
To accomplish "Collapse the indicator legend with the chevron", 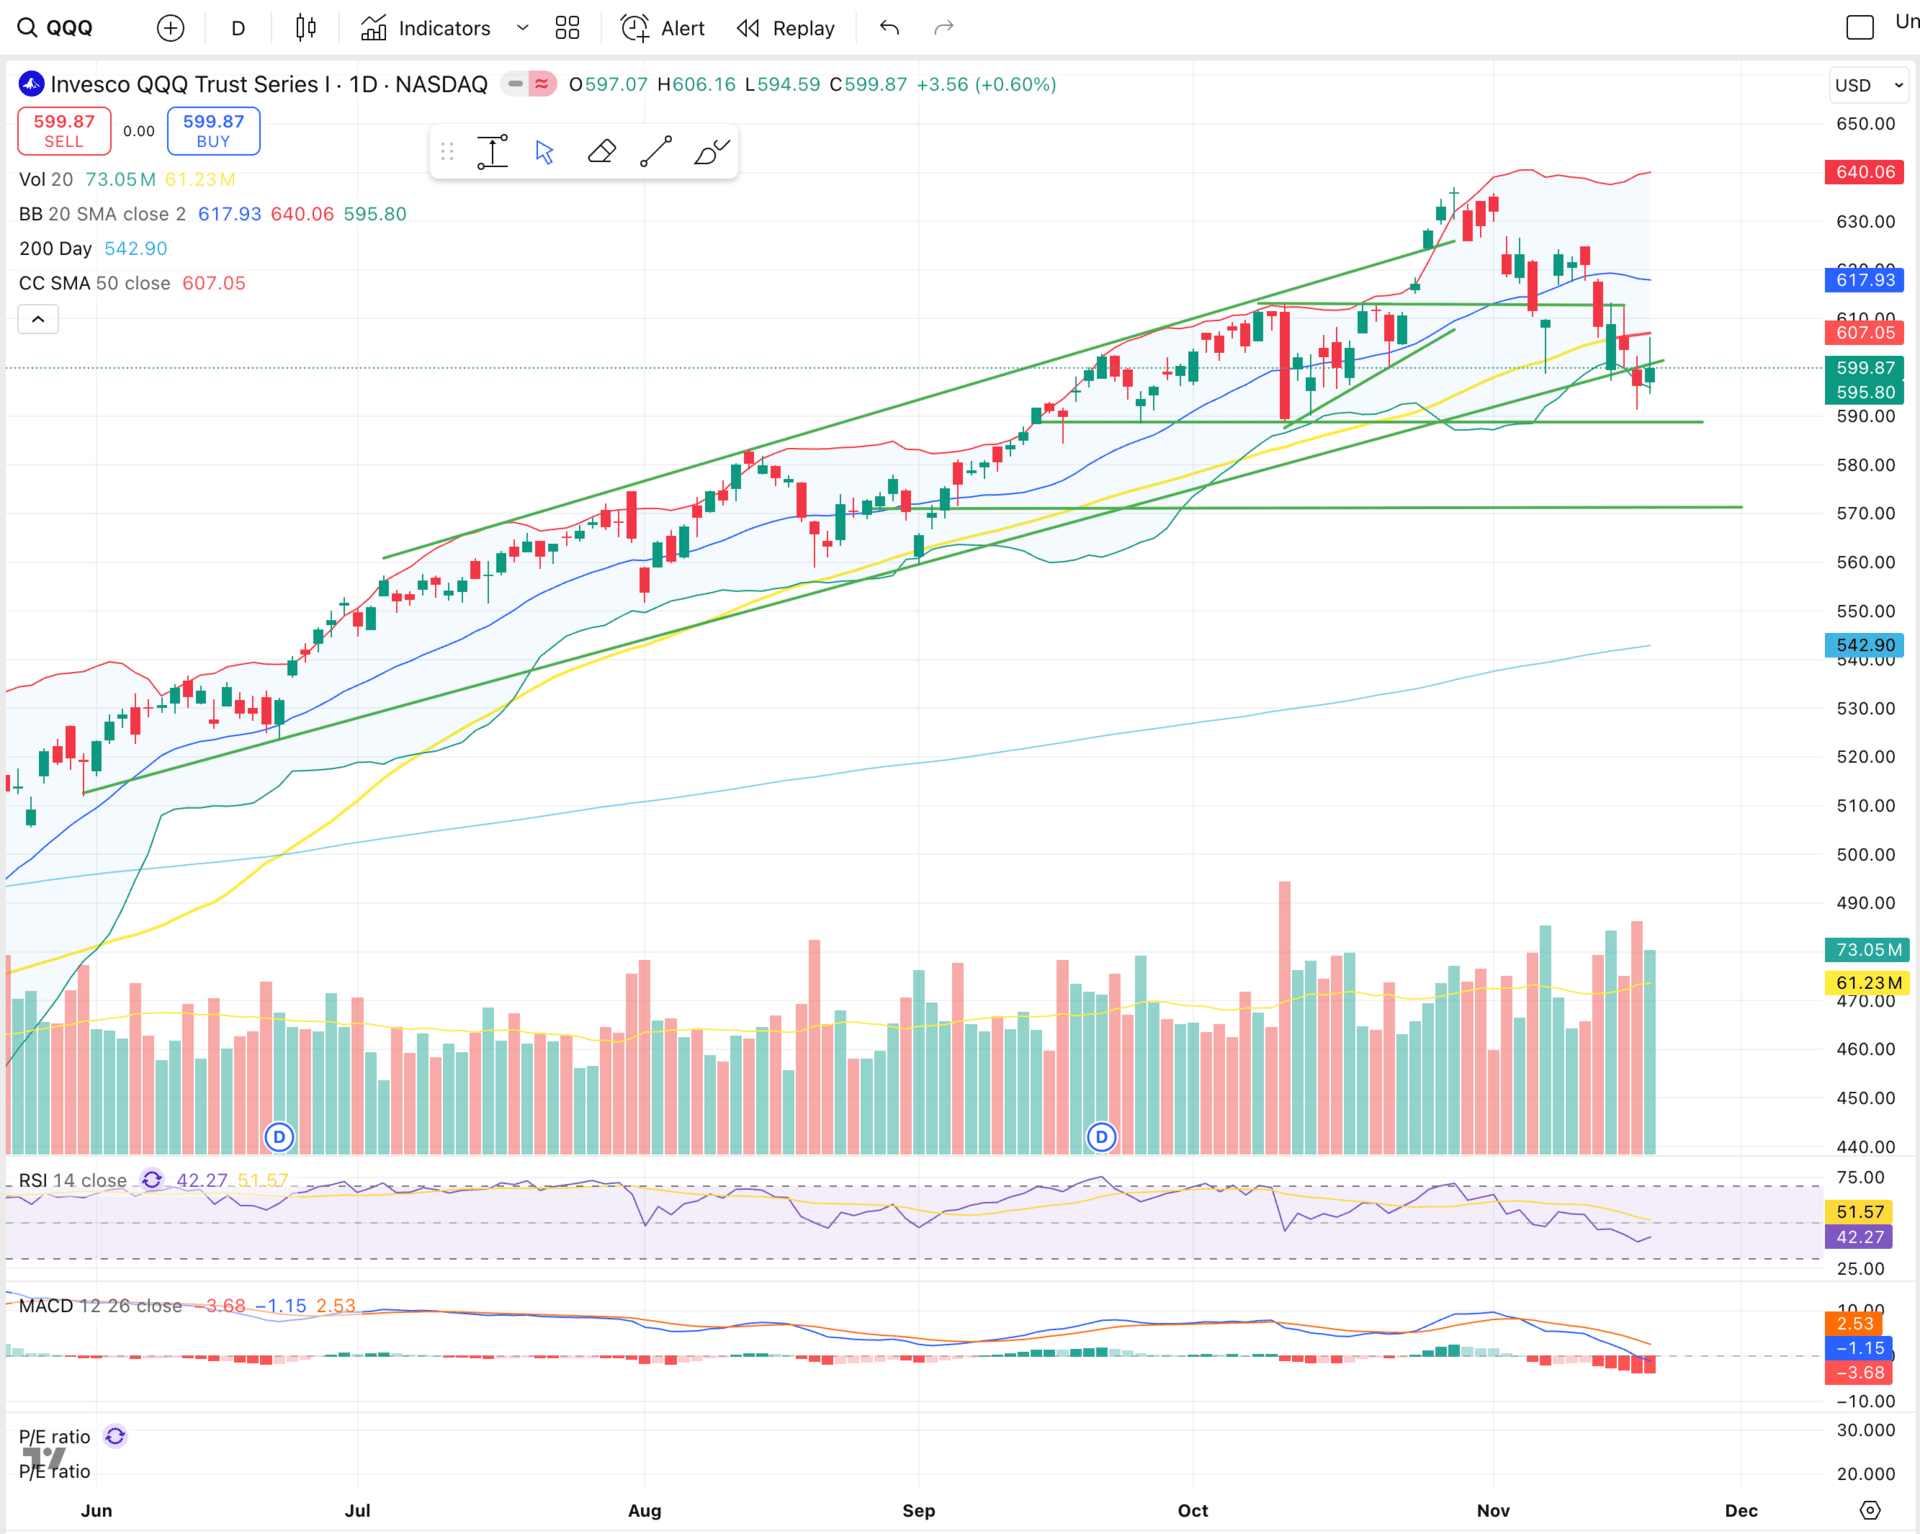I will click(x=38, y=319).
